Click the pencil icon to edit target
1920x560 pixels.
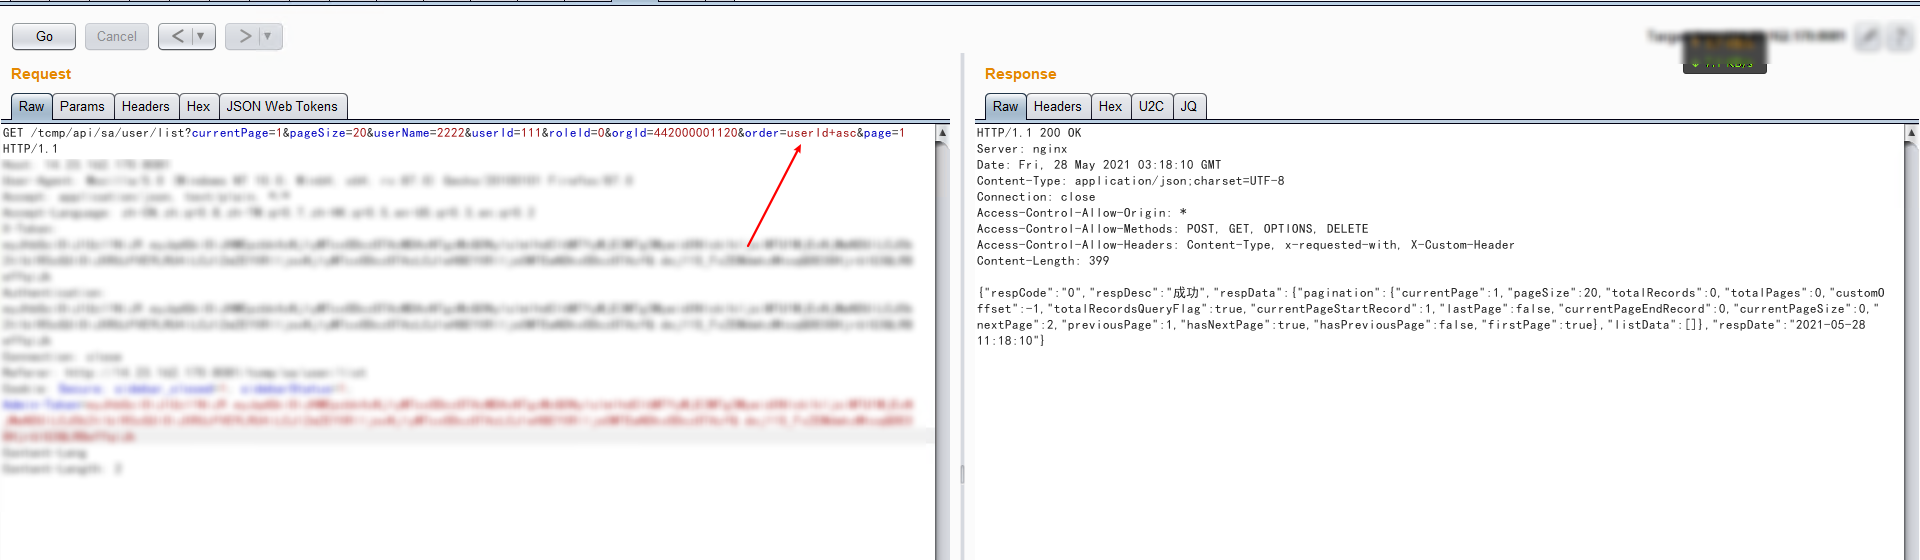coord(1867,37)
